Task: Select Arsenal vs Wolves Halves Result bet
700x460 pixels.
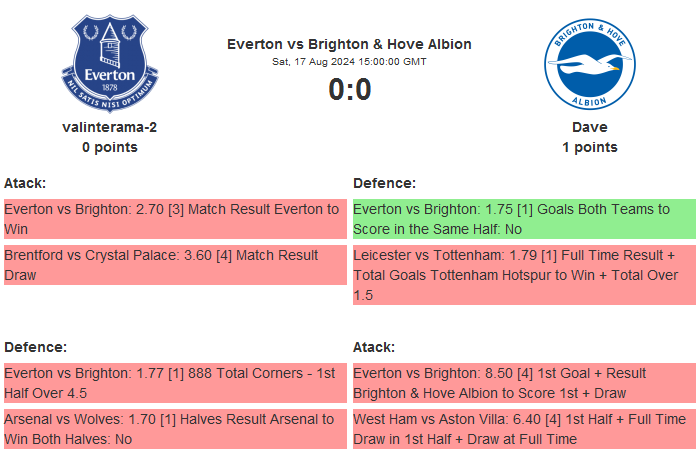Action: point(175,429)
